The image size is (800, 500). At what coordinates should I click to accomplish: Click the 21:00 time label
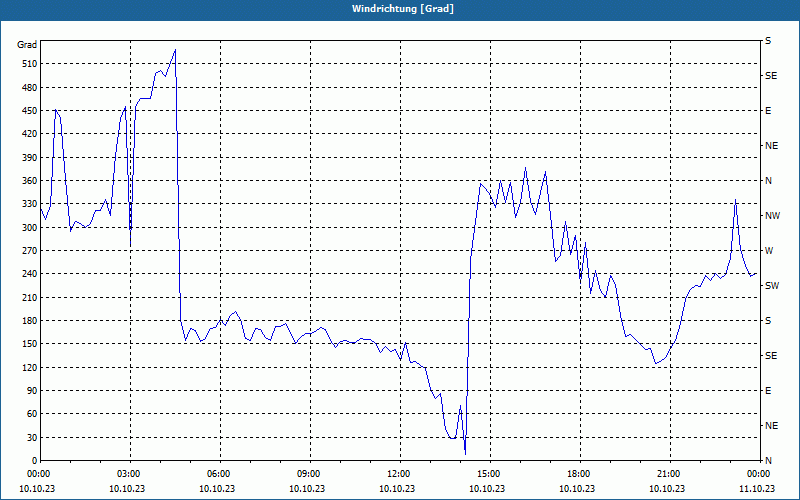tap(668, 473)
